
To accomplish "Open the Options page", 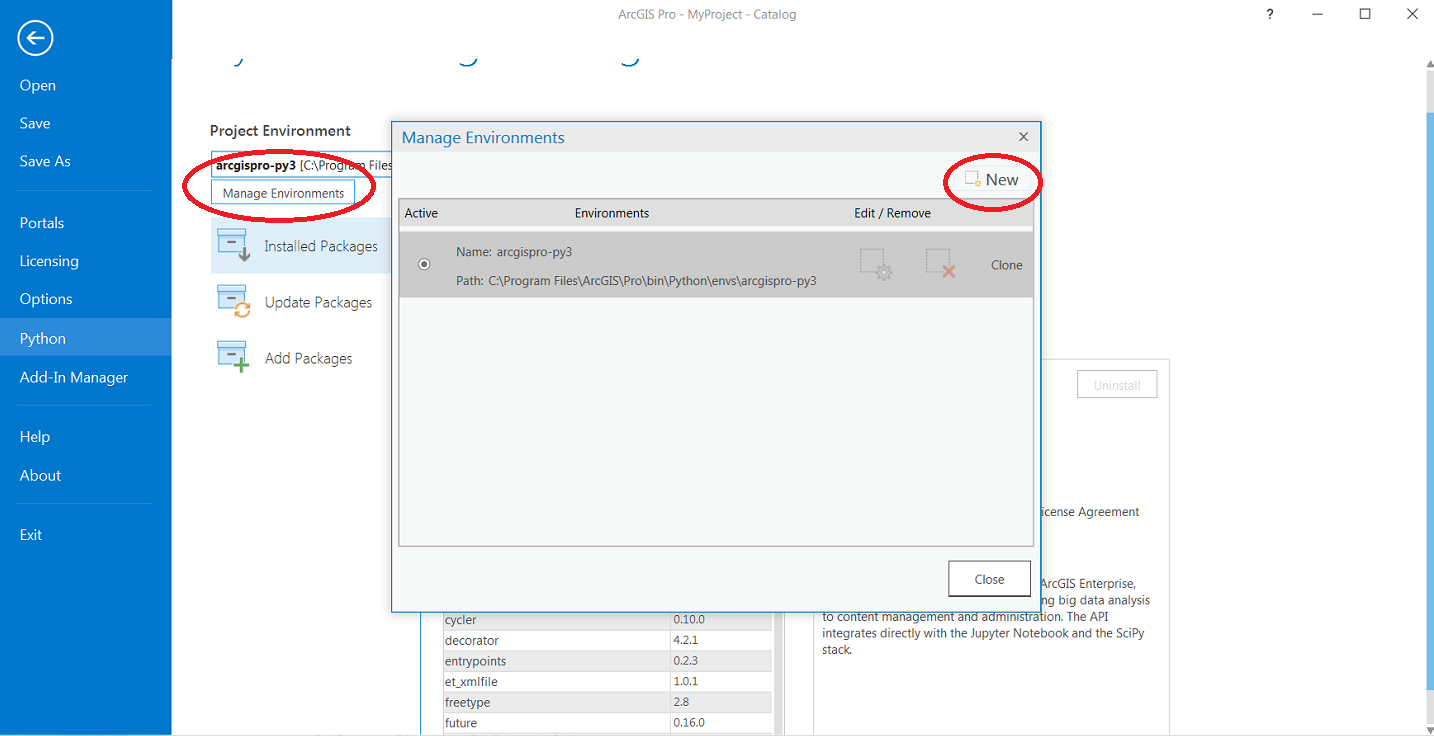I will (46, 299).
